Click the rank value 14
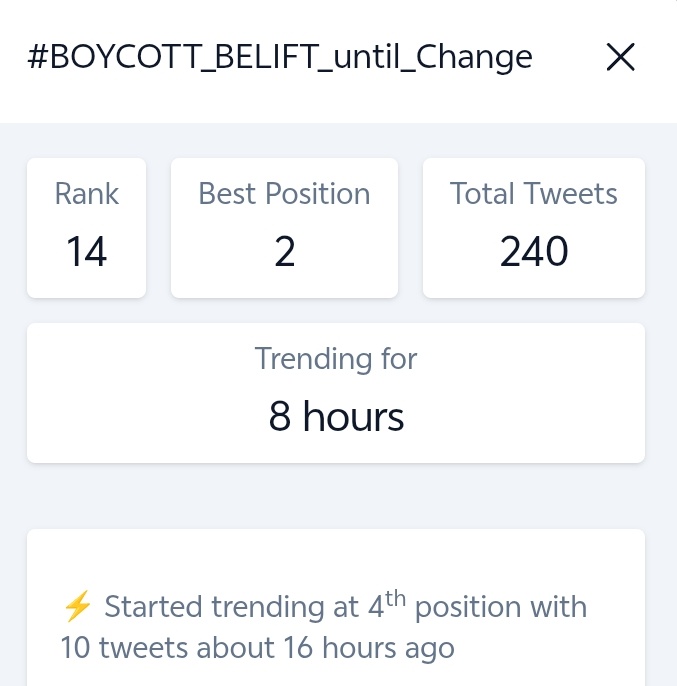This screenshot has width=677, height=686. click(86, 252)
